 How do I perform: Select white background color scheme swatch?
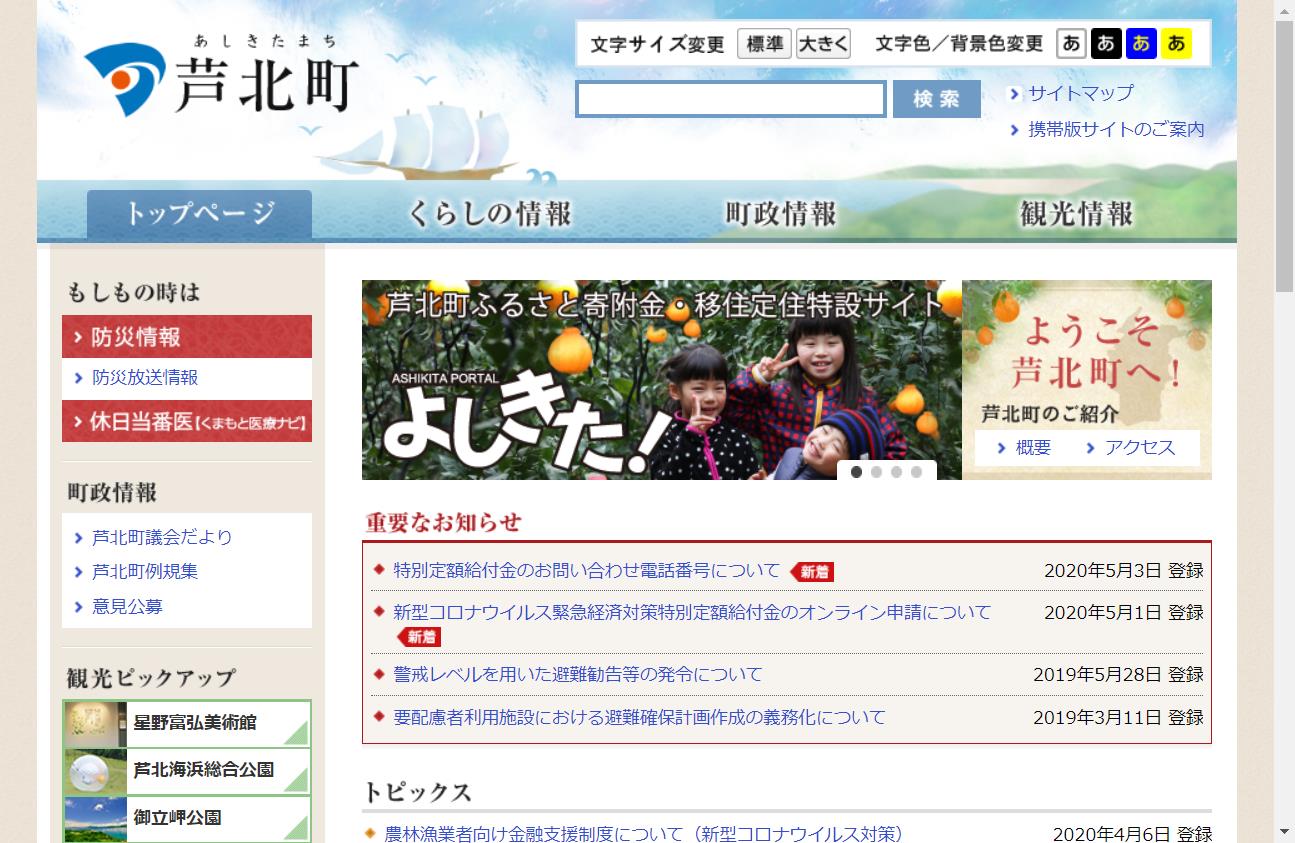[1071, 44]
